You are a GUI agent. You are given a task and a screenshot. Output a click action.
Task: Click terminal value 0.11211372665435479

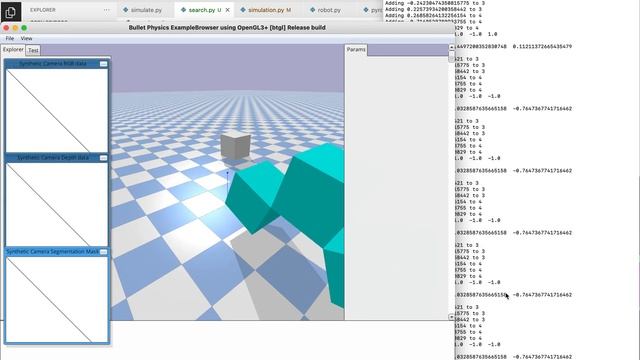tap(542, 47)
